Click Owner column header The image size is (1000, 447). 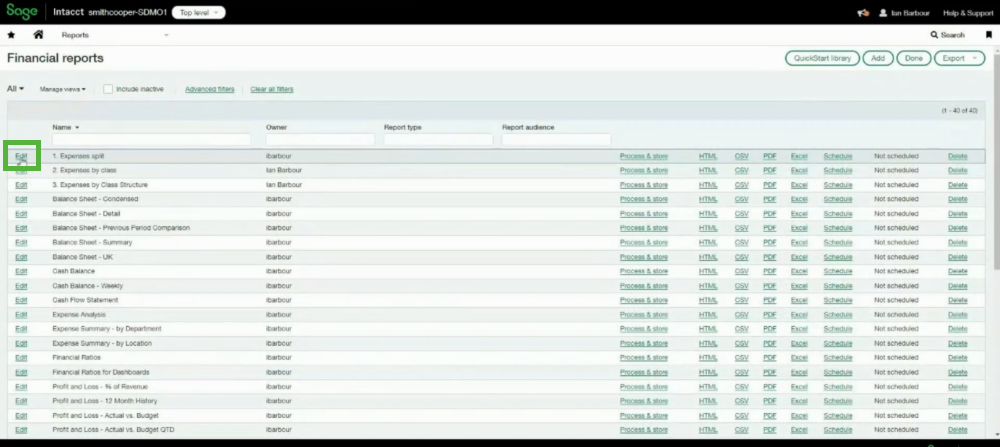point(276,128)
